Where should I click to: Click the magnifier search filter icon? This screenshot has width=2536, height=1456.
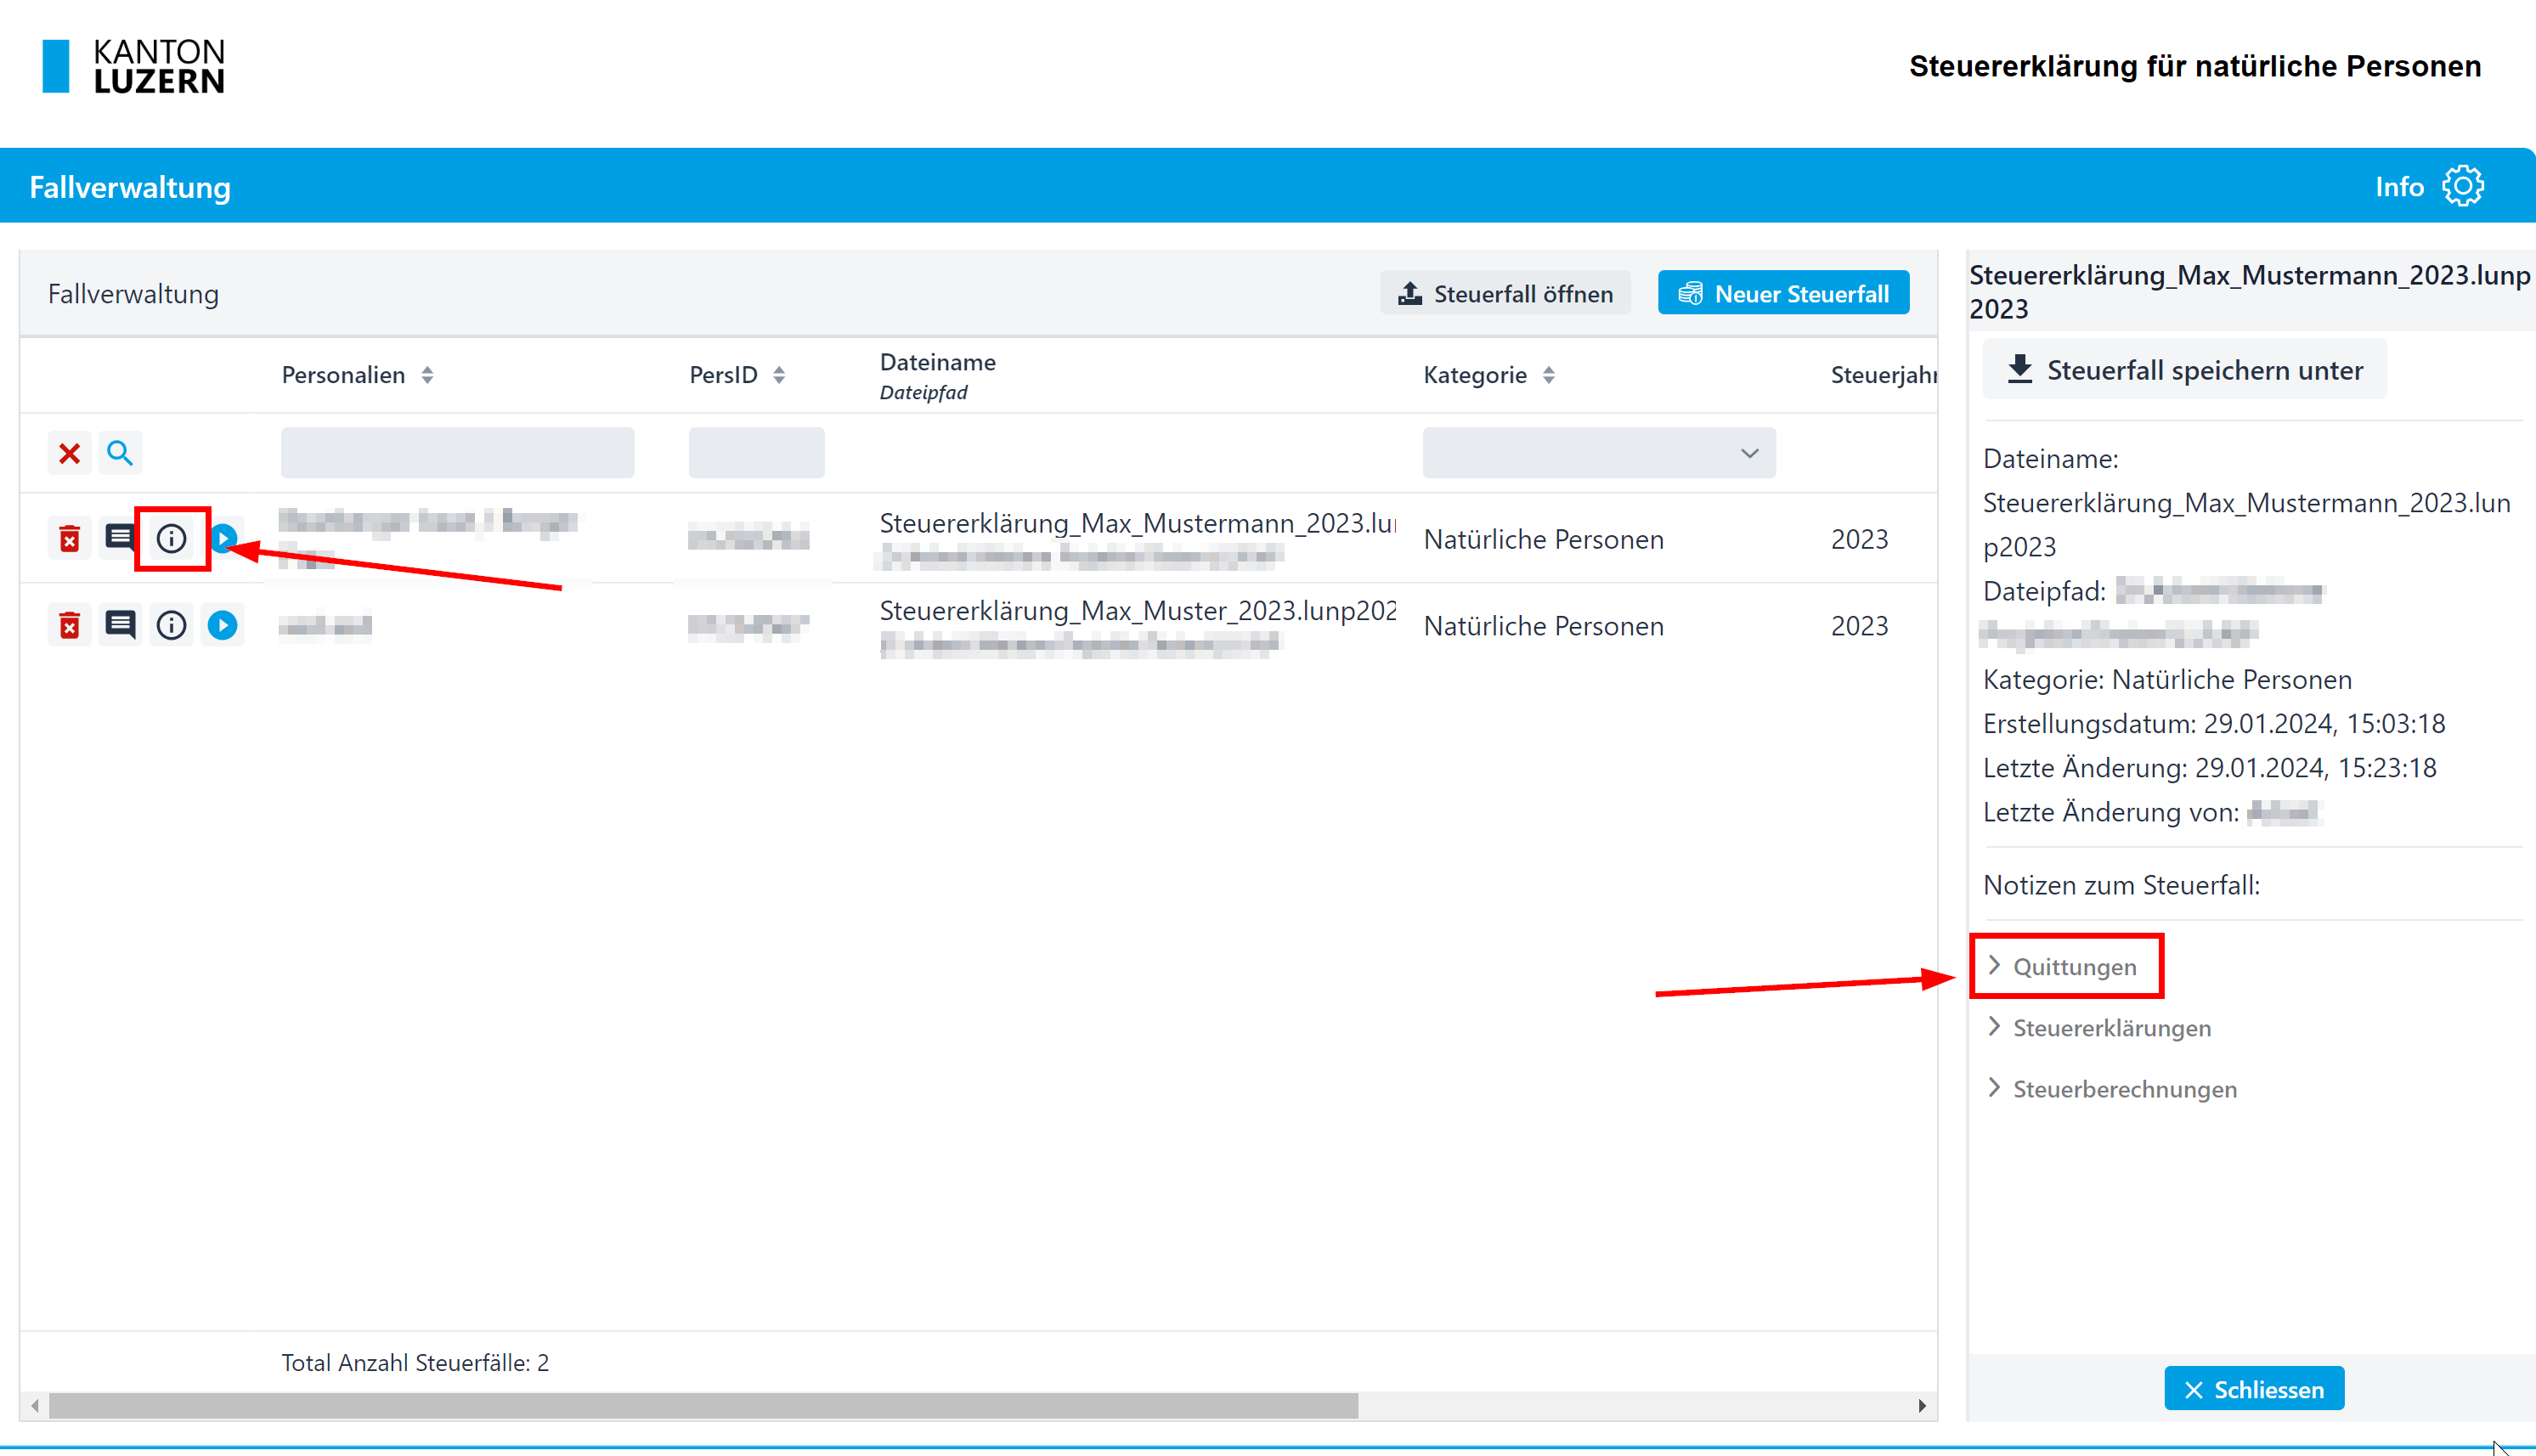tap(120, 453)
